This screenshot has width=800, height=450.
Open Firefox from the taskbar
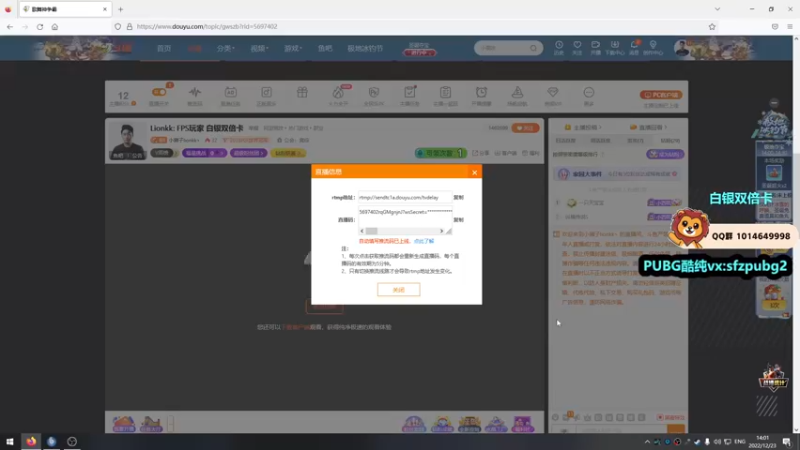[31, 441]
